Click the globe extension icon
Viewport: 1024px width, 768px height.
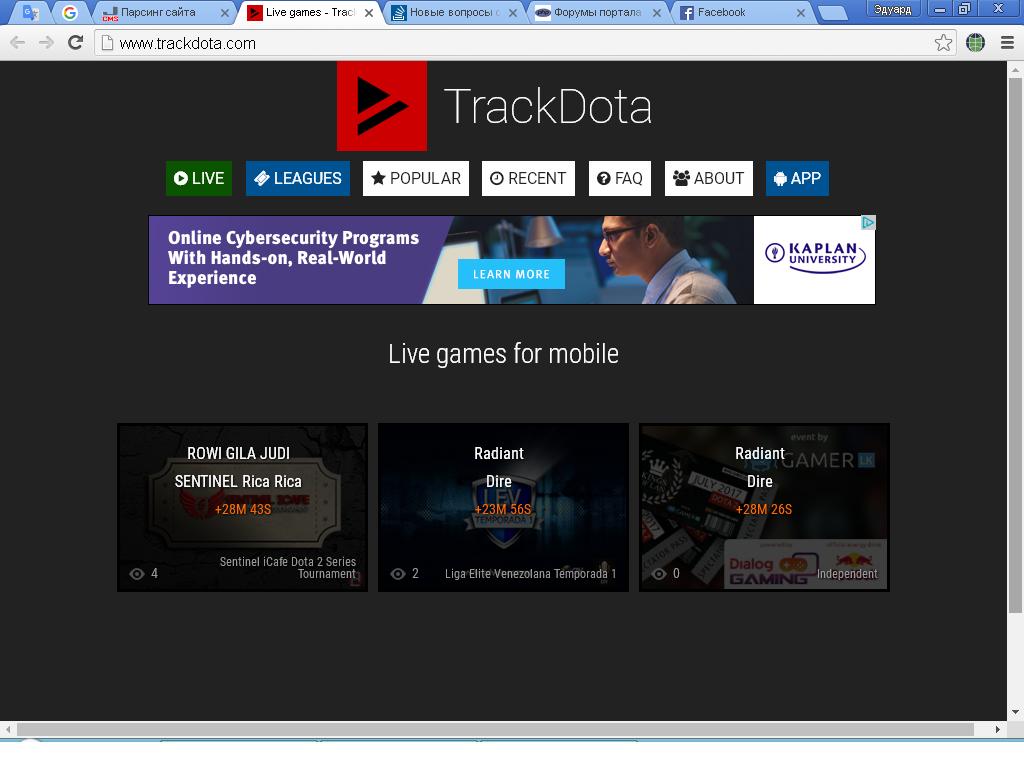point(975,43)
